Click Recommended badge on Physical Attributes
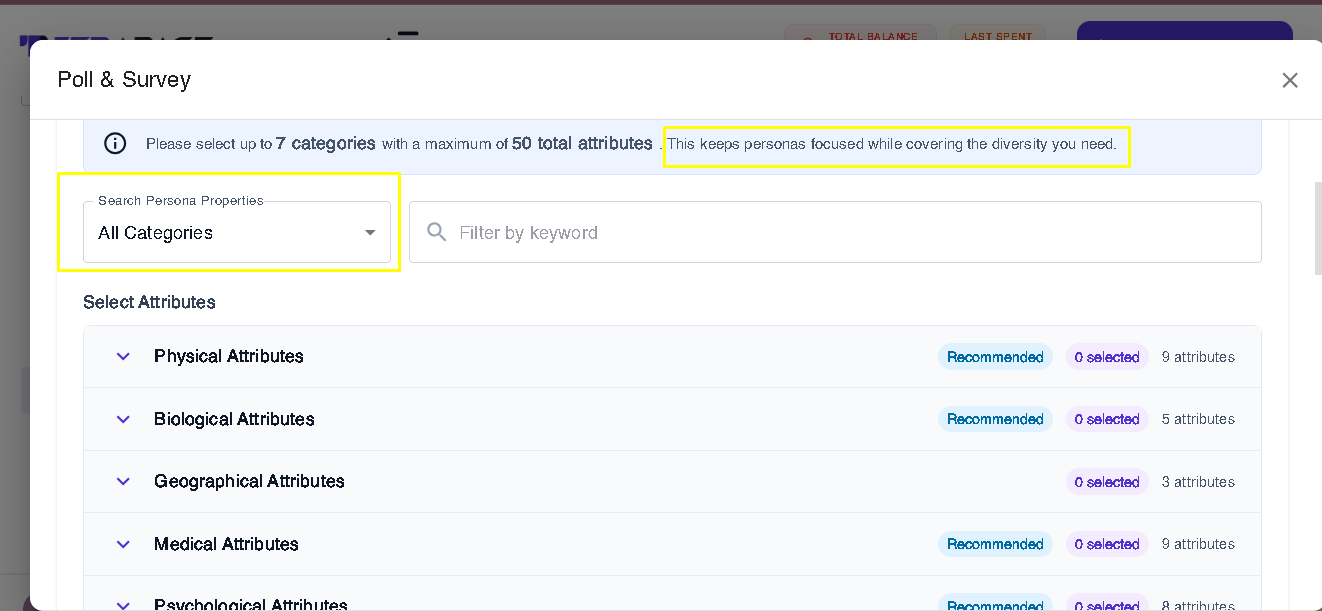Image resolution: width=1322 pixels, height=611 pixels. [x=995, y=357]
